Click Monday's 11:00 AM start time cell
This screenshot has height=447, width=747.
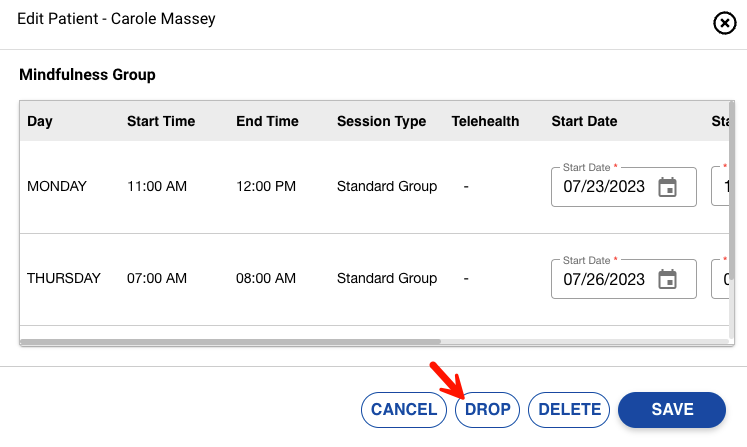click(x=157, y=186)
